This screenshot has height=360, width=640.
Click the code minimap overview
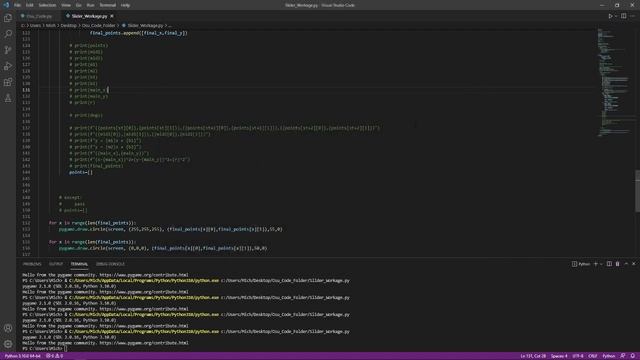pos(614,82)
